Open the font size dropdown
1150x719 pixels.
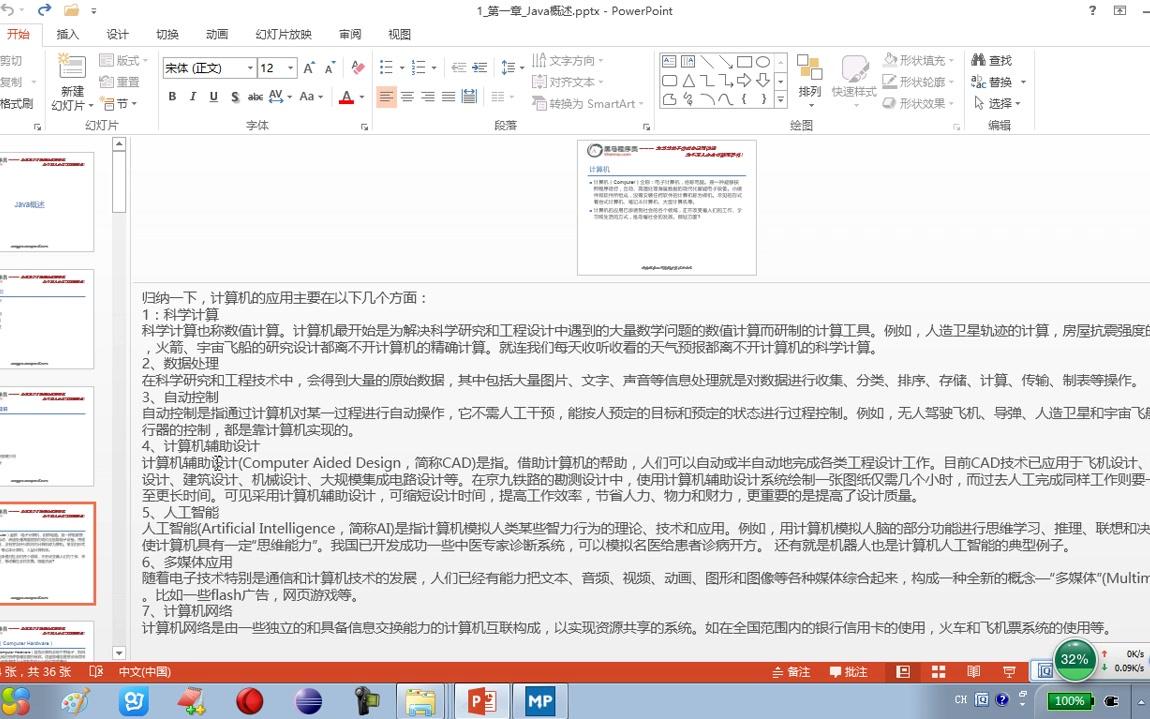290,67
